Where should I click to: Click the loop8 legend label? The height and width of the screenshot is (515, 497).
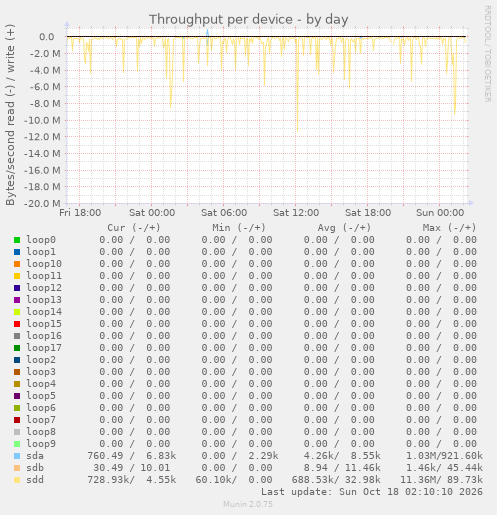point(41,432)
